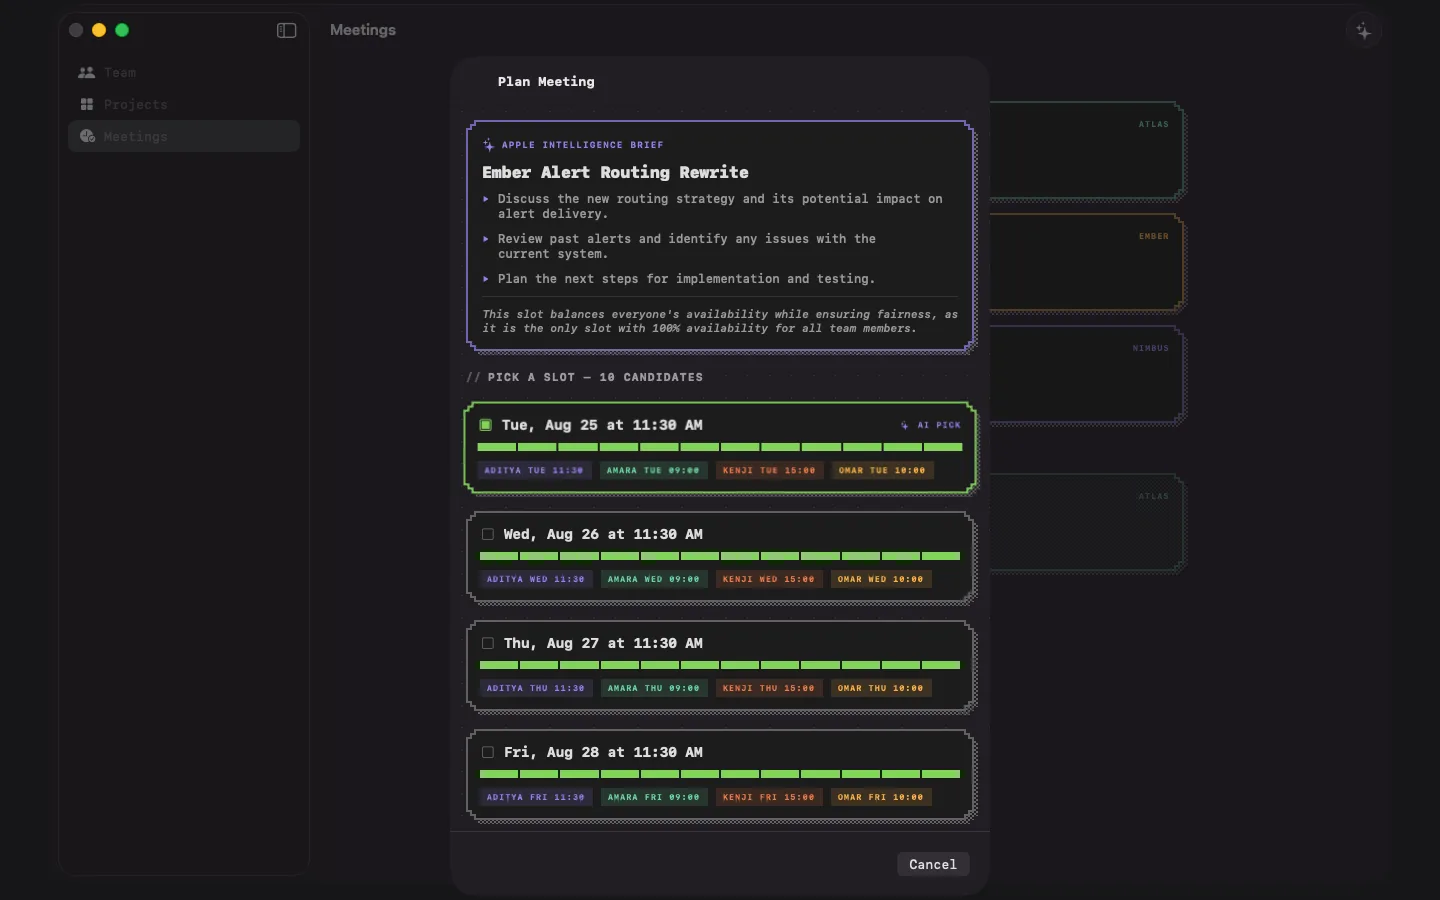
Task: Click the OMAR FRI 10:00 tag
Action: [881, 797]
